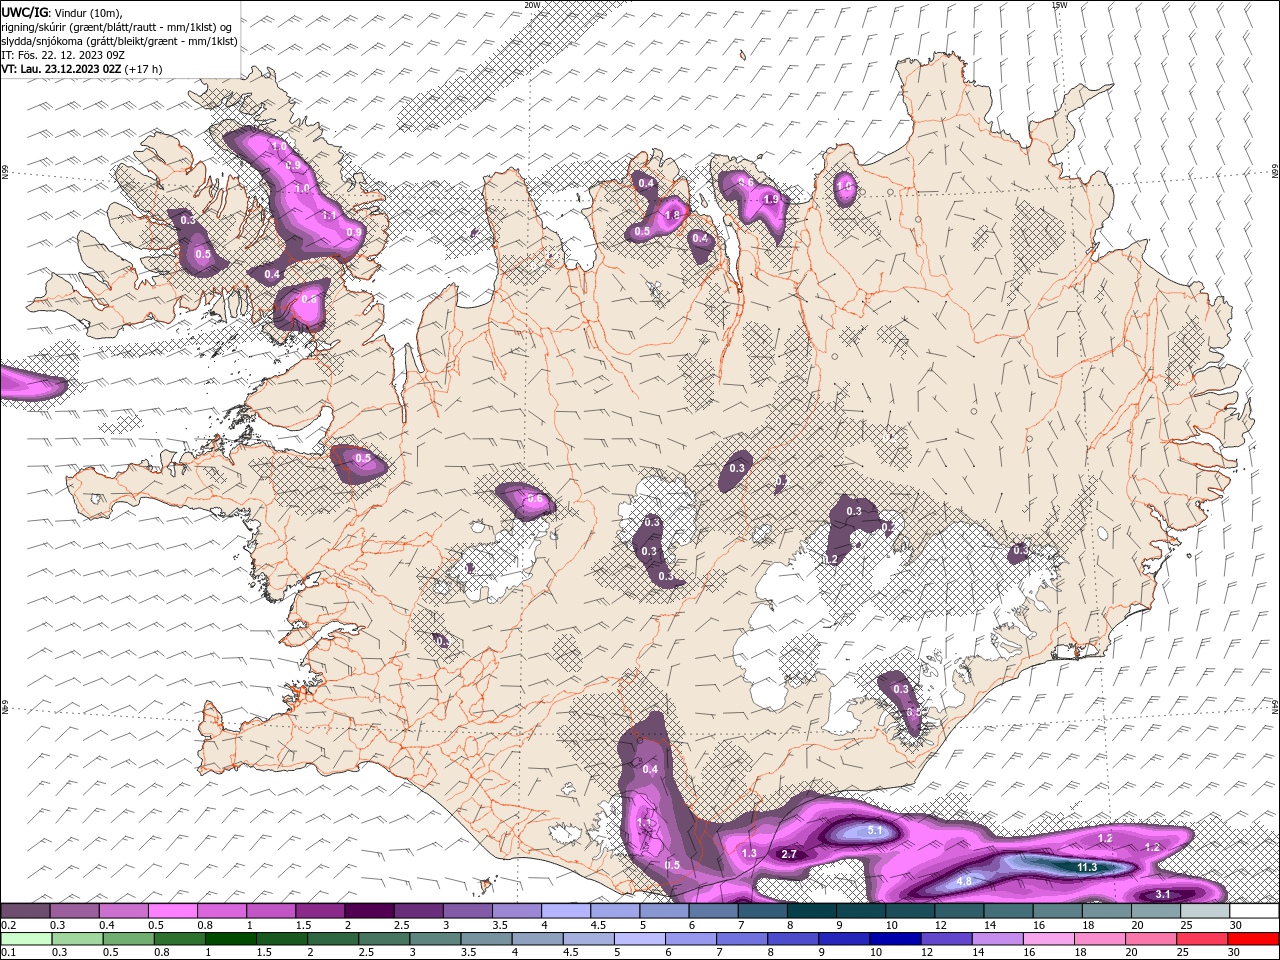Image resolution: width=1280 pixels, height=960 pixels.
Task: Click the 0.2 tick label in the upper legend
Action: 7,925
